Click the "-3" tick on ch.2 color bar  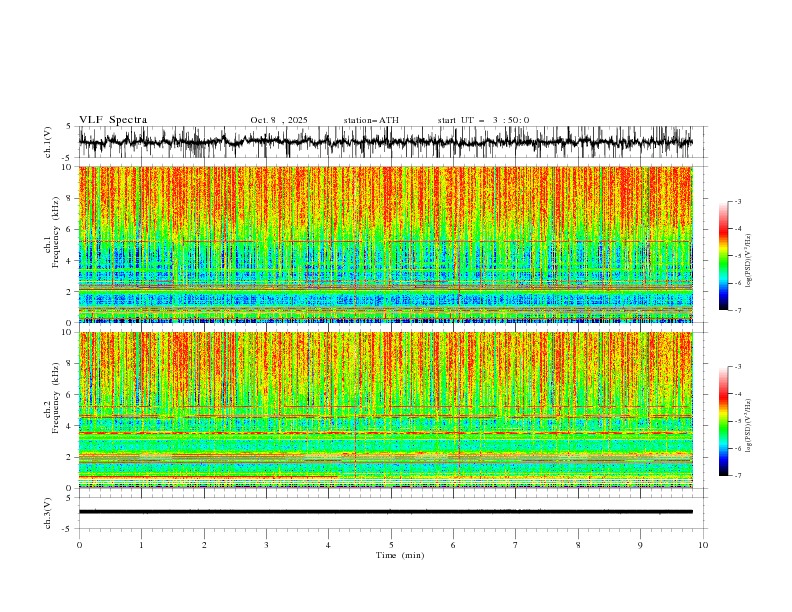point(737,367)
